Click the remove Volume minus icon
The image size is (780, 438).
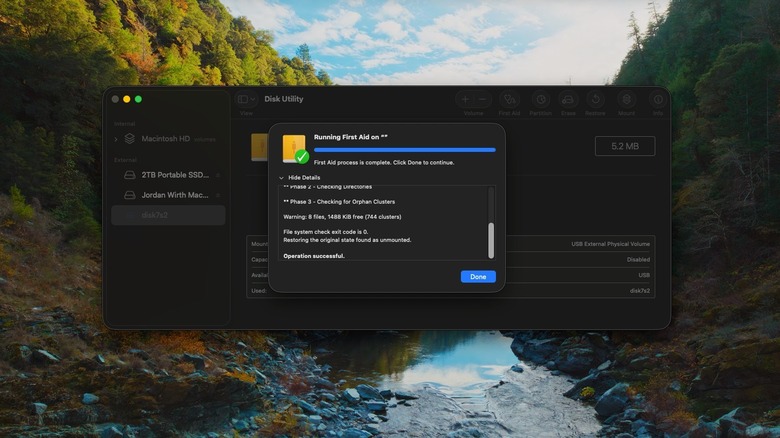pos(482,100)
